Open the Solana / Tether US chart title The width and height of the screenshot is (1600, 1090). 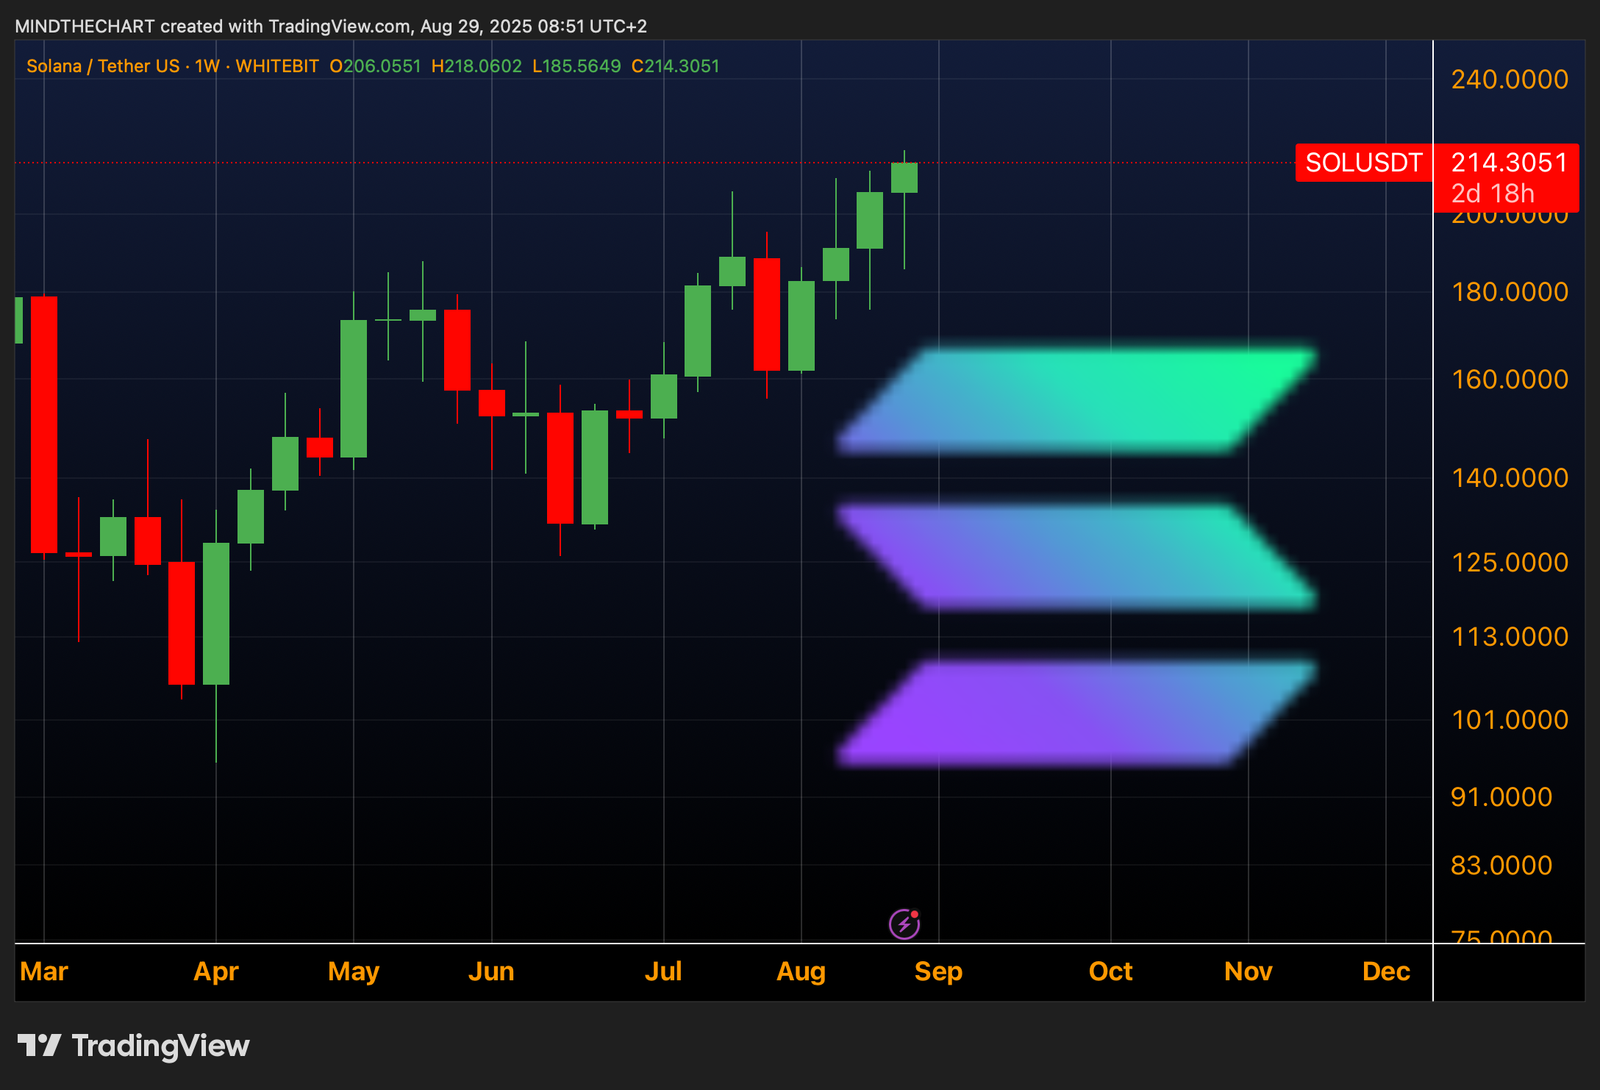tap(103, 66)
